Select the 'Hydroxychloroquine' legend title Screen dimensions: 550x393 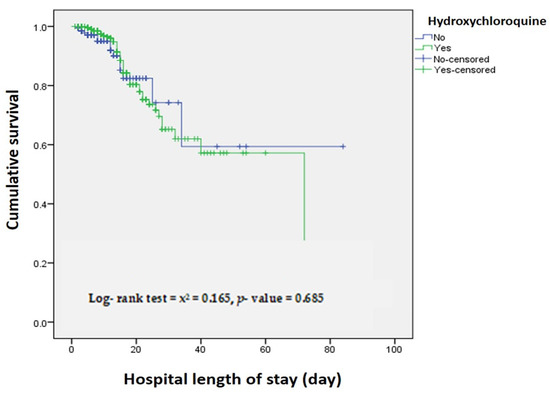(487, 21)
